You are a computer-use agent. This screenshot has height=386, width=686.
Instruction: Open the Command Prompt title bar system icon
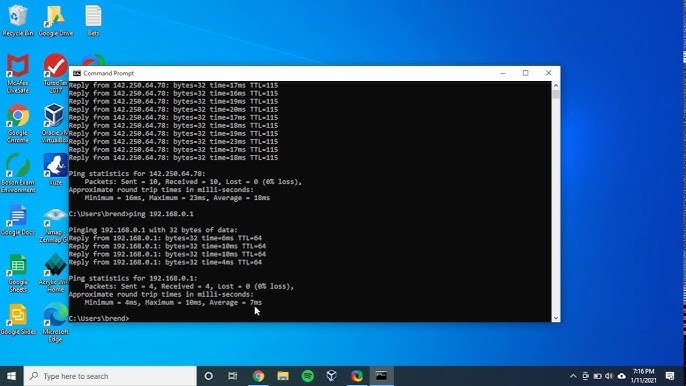77,73
